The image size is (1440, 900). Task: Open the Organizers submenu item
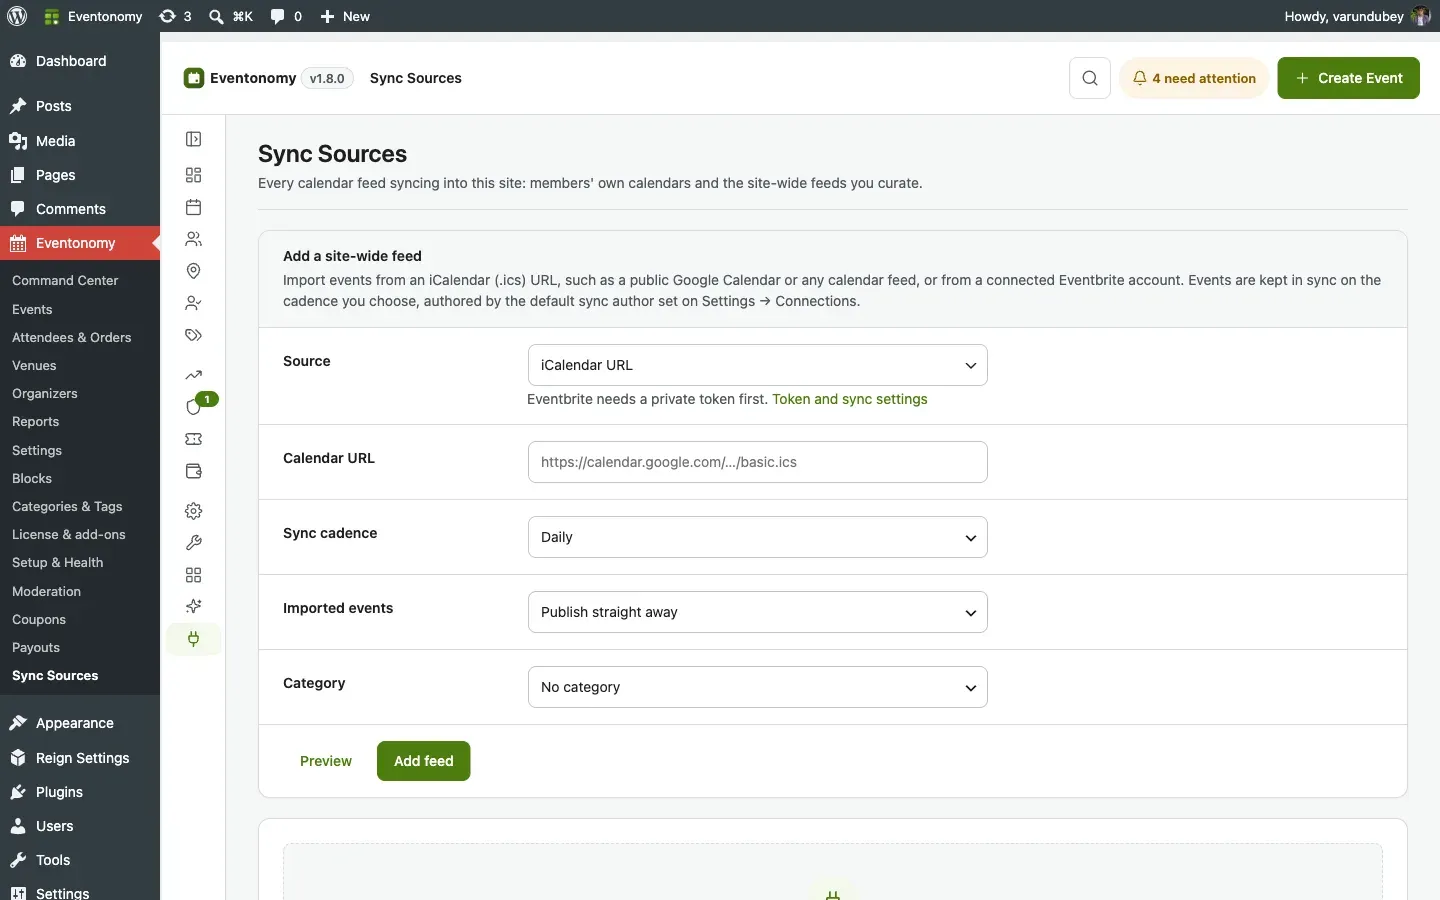45,394
